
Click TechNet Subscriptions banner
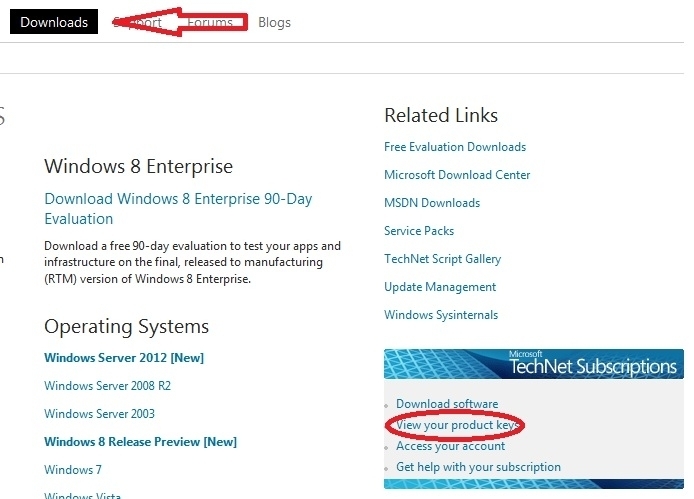coord(534,364)
